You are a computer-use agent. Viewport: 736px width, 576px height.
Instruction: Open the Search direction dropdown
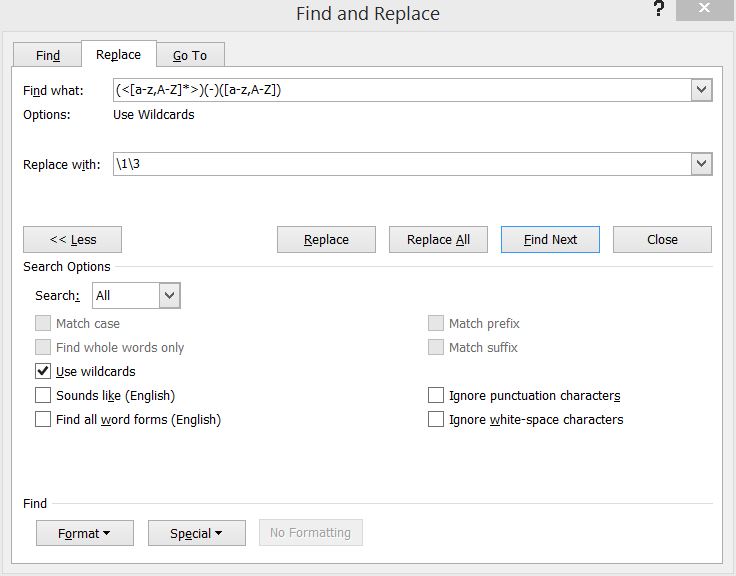[x=169, y=295]
